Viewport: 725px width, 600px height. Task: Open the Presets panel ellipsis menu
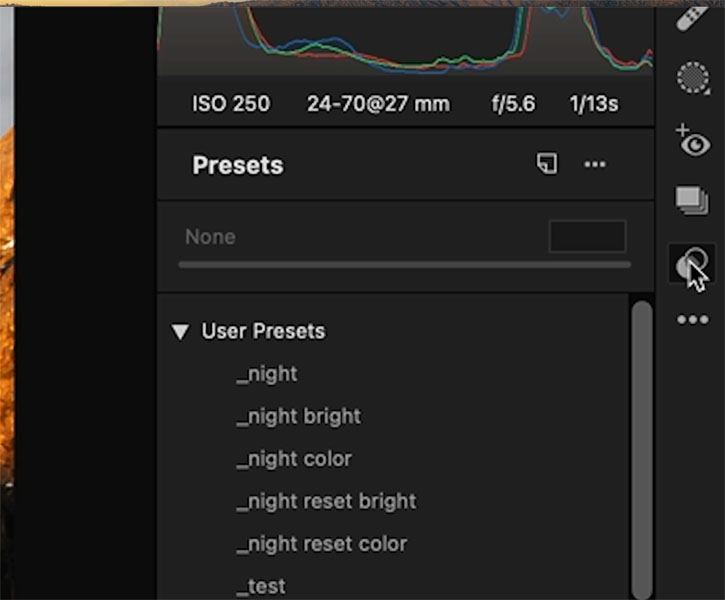[x=595, y=164]
